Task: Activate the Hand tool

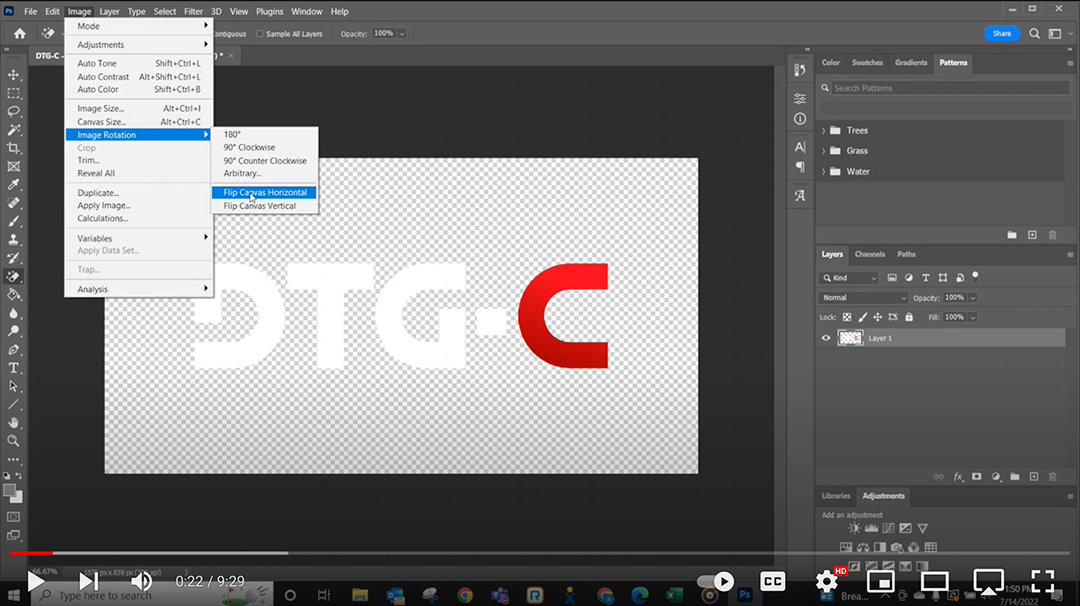Action: pyautogui.click(x=14, y=423)
